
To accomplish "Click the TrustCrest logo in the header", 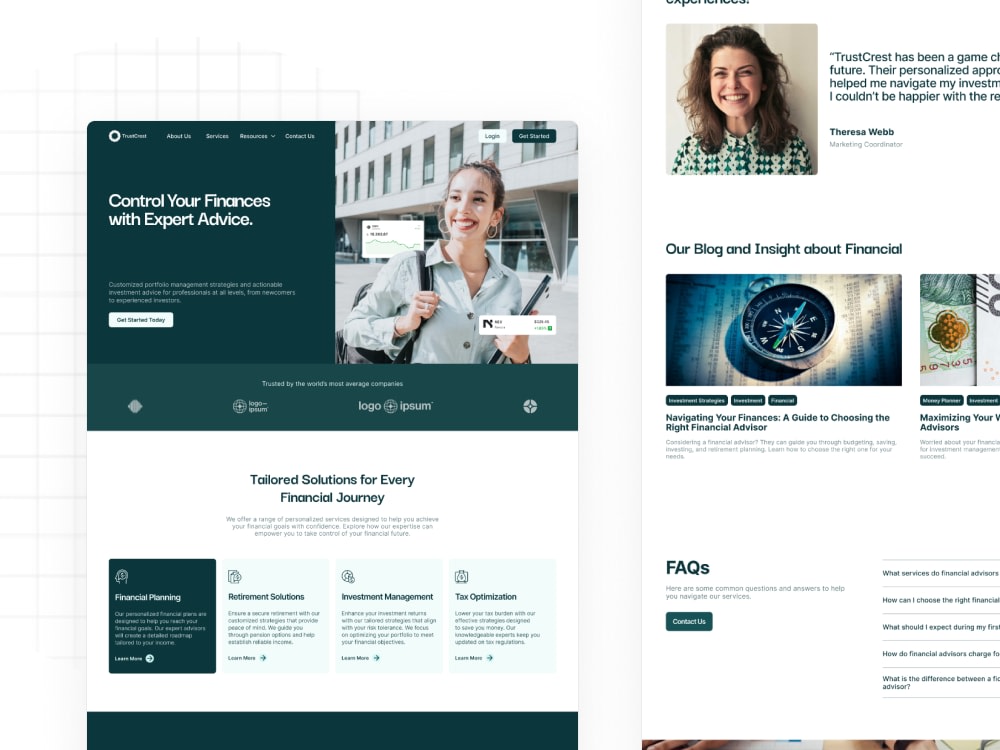I will coord(128,136).
